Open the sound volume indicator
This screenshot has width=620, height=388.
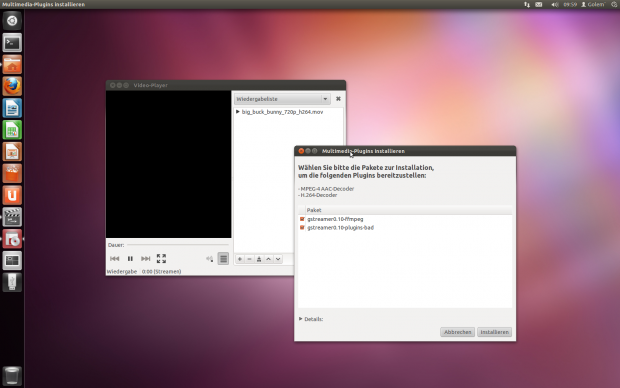[555, 4]
